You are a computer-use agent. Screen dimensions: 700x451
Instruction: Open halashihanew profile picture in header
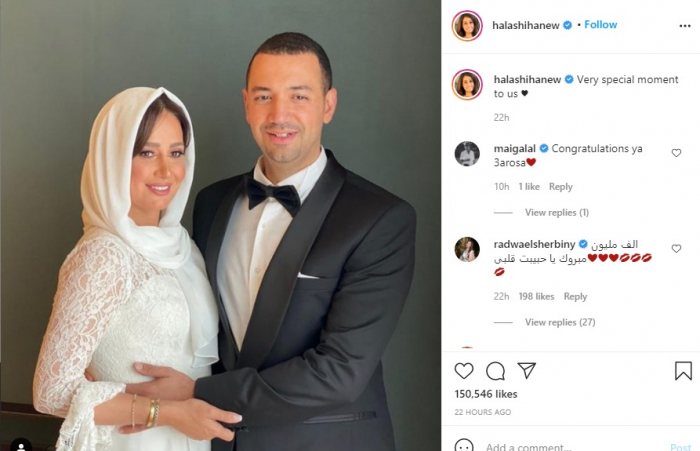point(467,25)
